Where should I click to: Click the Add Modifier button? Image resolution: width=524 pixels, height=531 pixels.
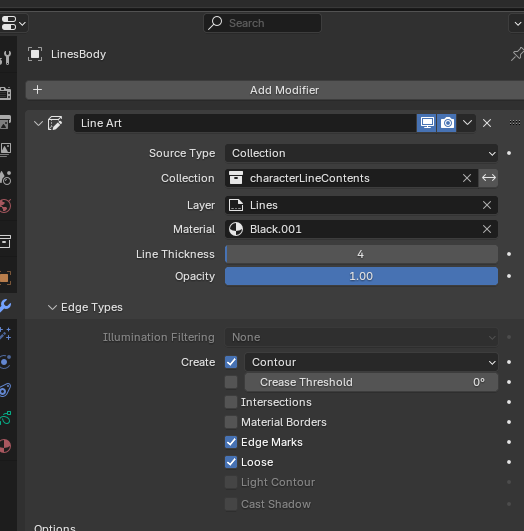coord(275,90)
